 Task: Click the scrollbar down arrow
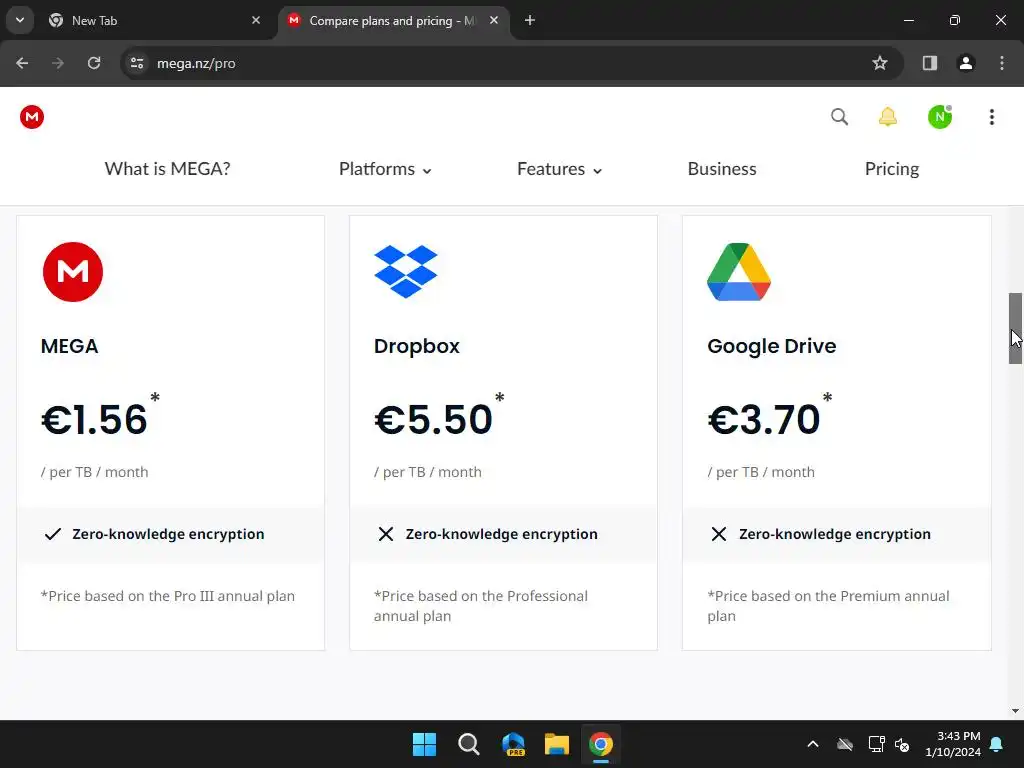point(1015,711)
